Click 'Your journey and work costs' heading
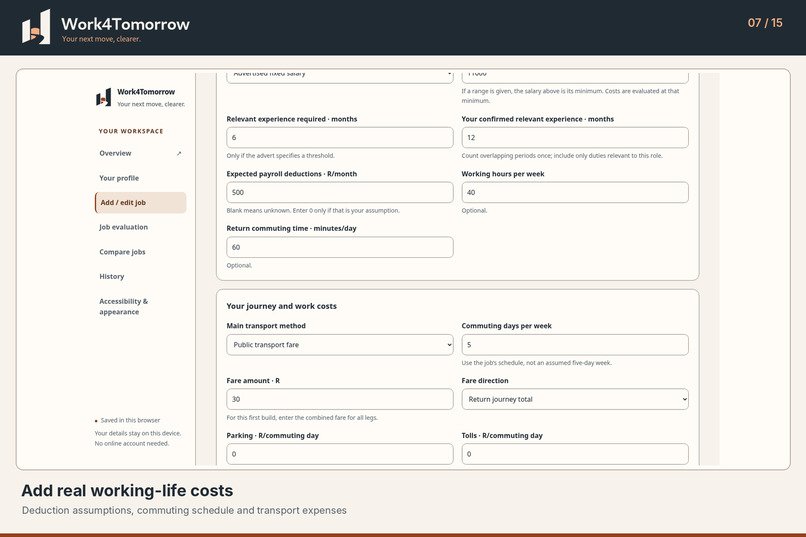The image size is (806, 537). pos(282,306)
